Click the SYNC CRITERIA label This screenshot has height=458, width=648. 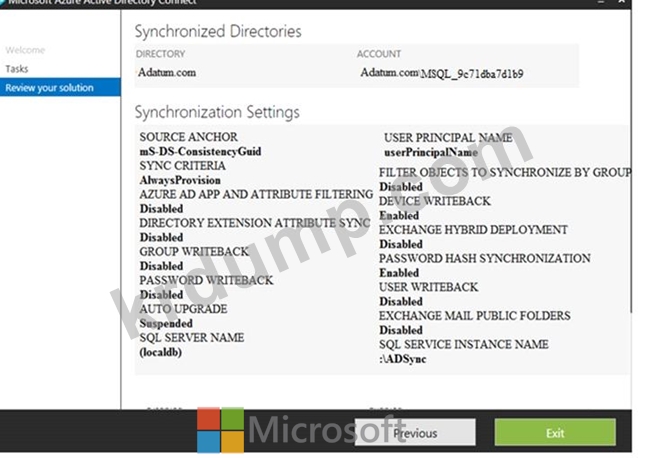click(182, 166)
